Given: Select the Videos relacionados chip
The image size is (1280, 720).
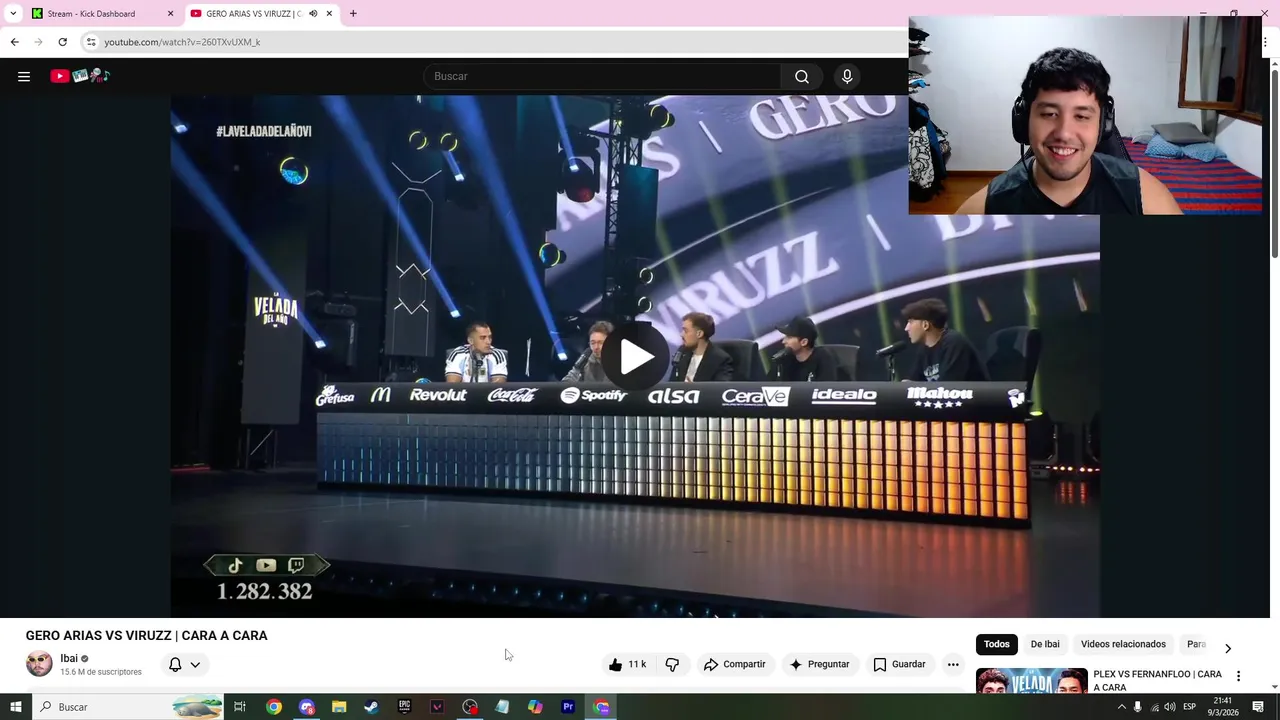Looking at the screenshot, I should tap(1123, 644).
